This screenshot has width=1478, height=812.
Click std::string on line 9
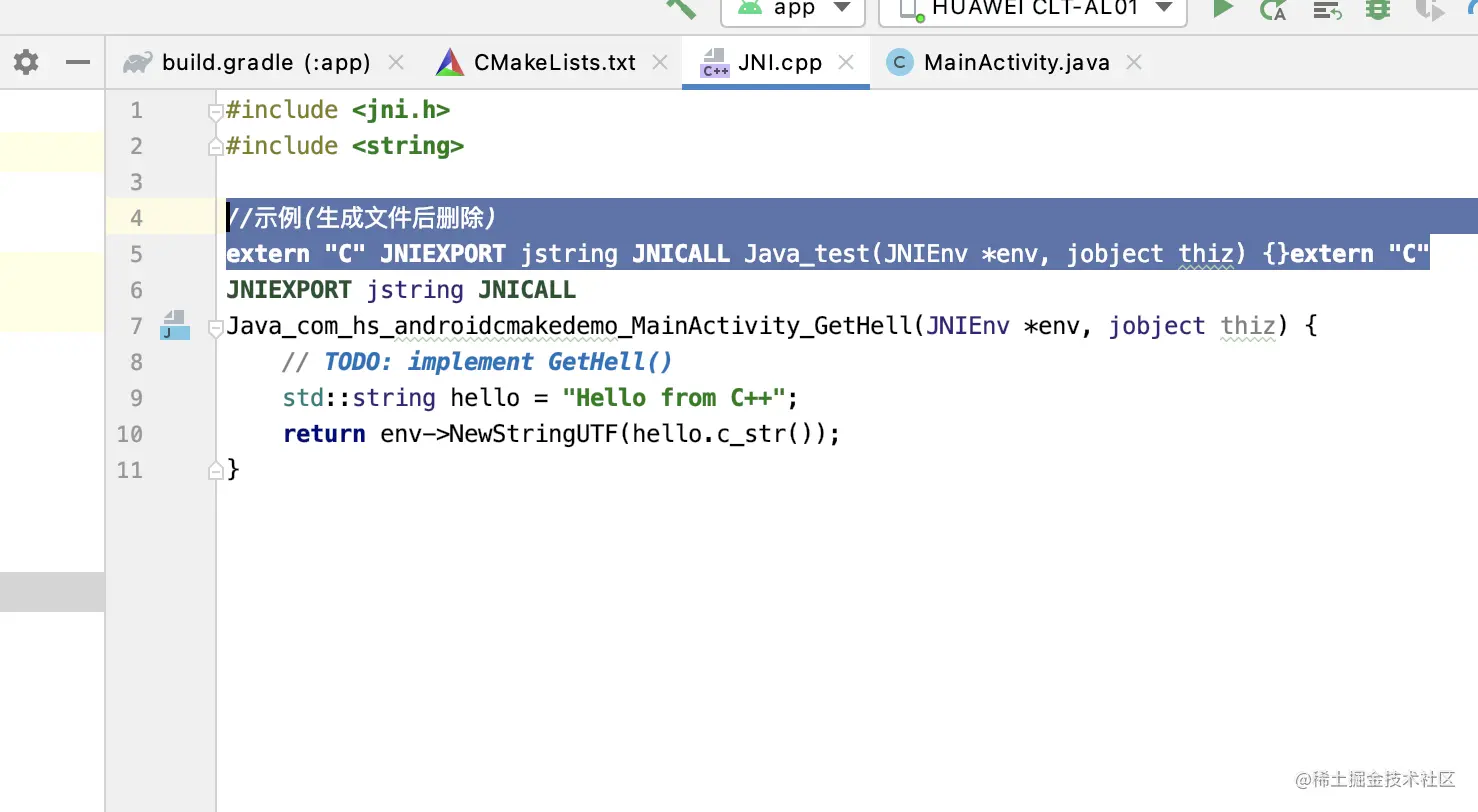tap(359, 398)
